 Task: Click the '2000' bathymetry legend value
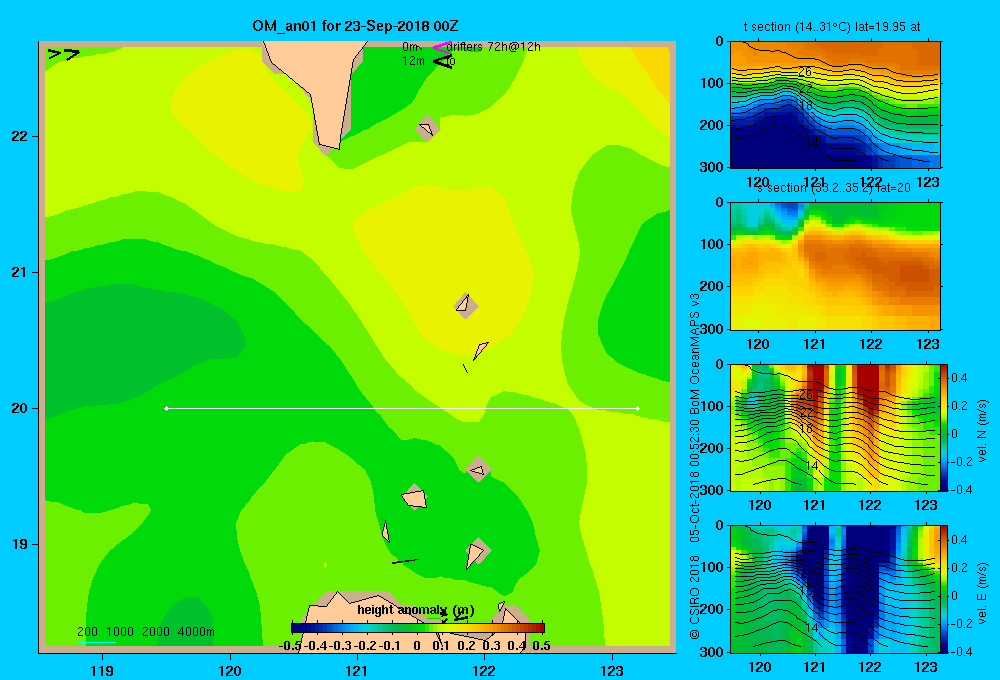click(156, 632)
